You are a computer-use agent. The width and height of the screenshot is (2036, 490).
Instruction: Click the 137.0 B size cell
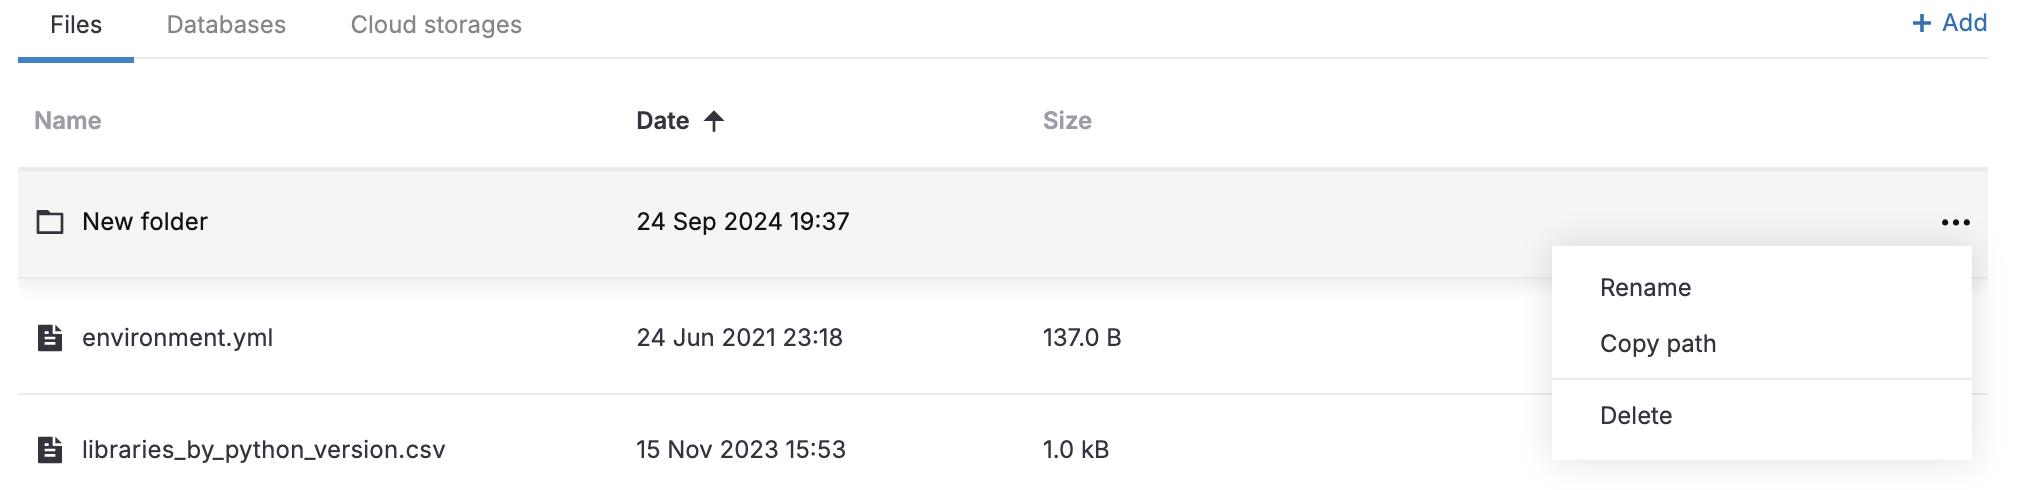[1081, 338]
